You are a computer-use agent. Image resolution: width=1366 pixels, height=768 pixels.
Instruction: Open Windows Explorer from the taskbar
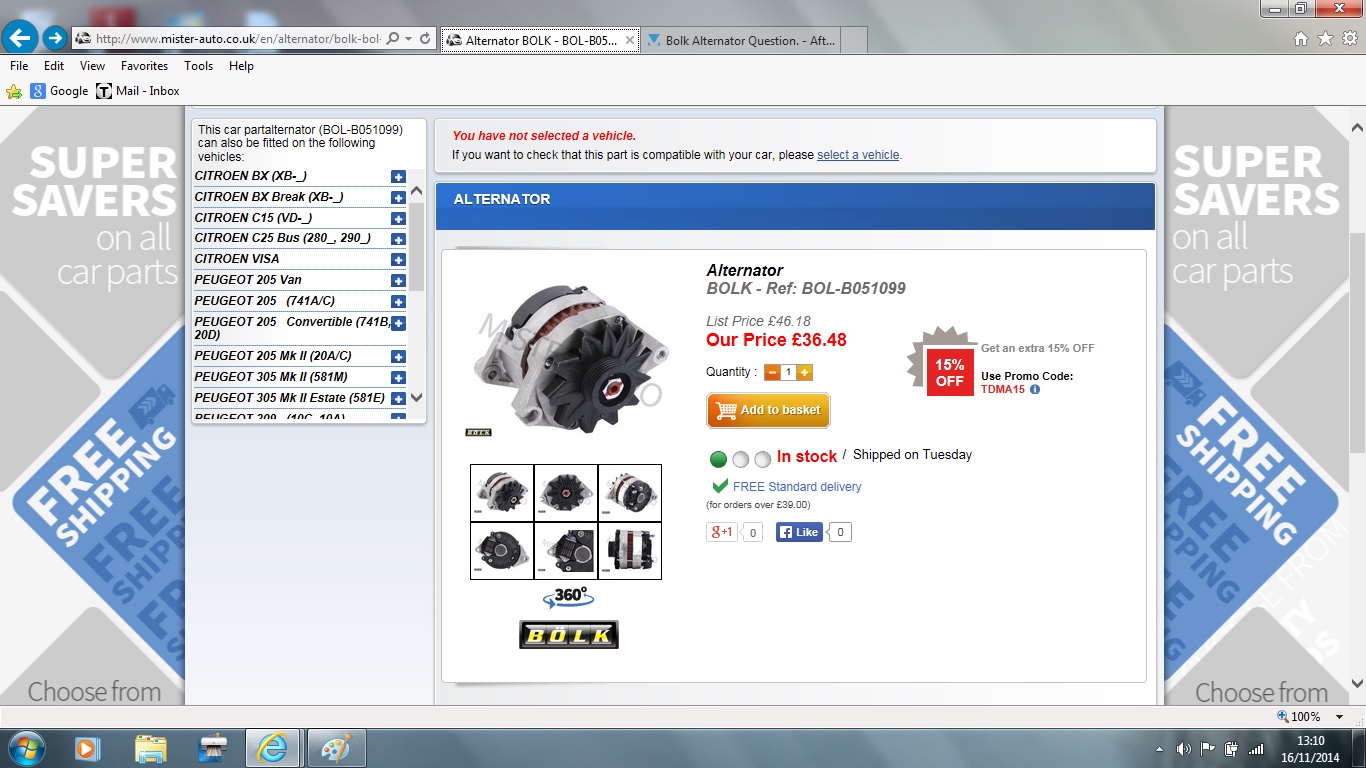click(x=151, y=748)
